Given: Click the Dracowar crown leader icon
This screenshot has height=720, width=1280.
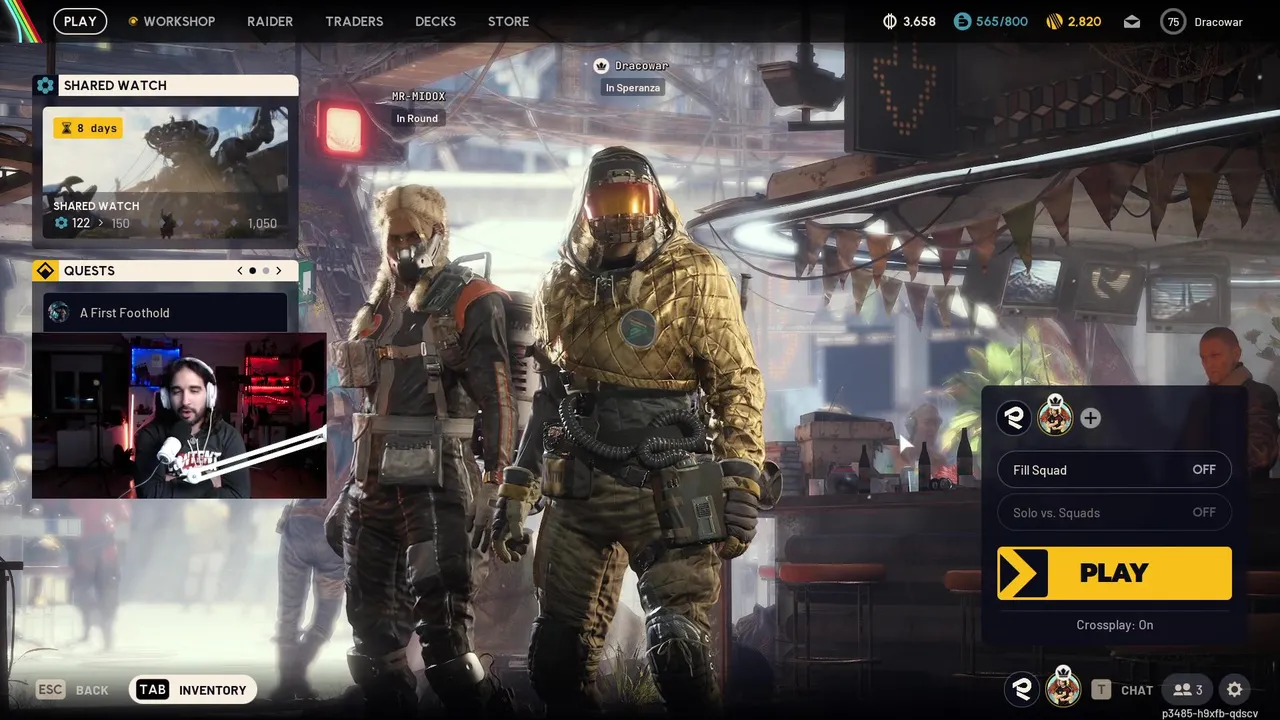Looking at the screenshot, I should pyautogui.click(x=601, y=66).
